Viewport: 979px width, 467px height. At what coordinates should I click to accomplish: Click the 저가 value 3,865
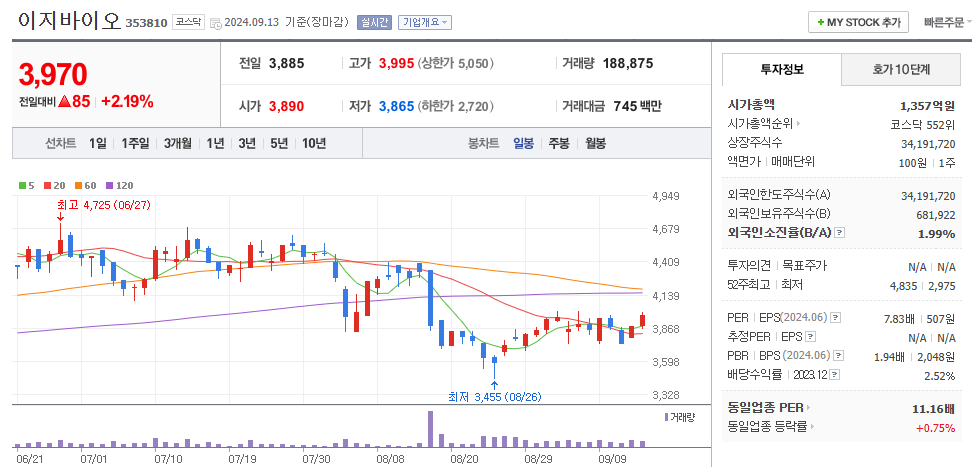[396, 106]
